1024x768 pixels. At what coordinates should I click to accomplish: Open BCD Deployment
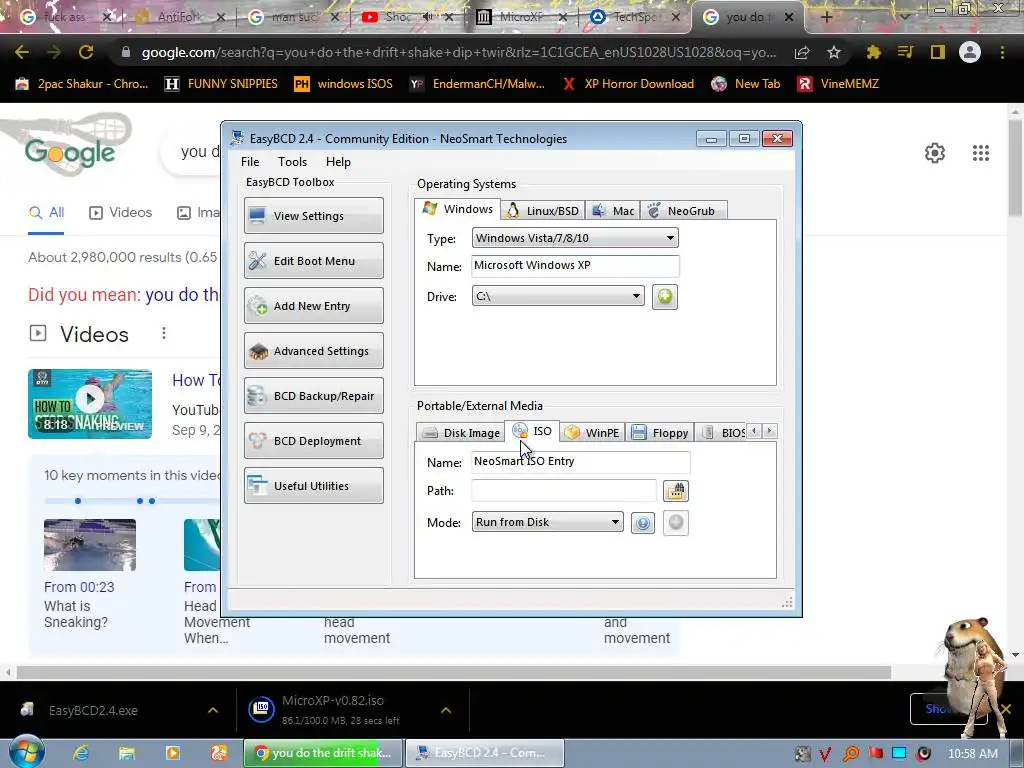(x=313, y=441)
